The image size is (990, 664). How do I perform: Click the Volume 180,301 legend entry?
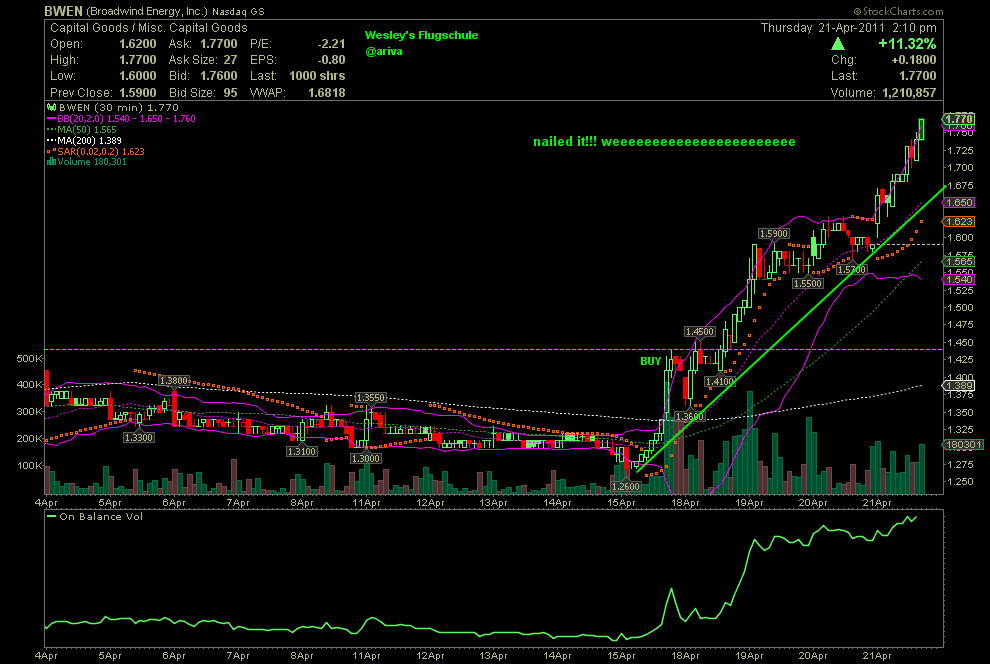point(87,162)
